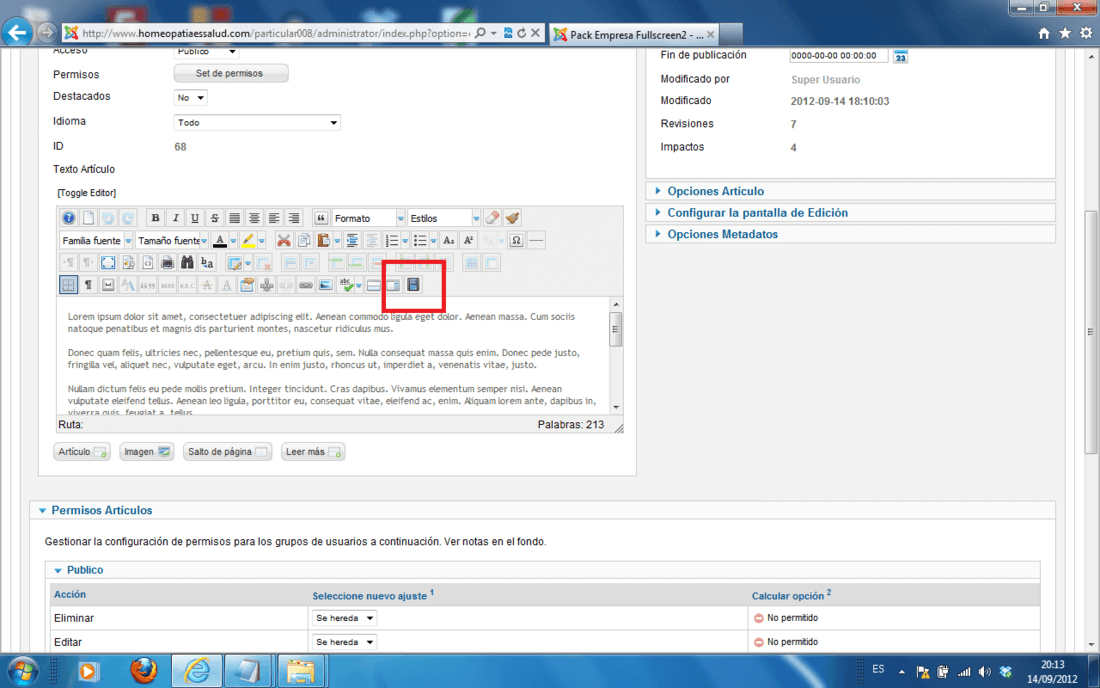
Task: Open the editor help icon
Action: (68, 218)
